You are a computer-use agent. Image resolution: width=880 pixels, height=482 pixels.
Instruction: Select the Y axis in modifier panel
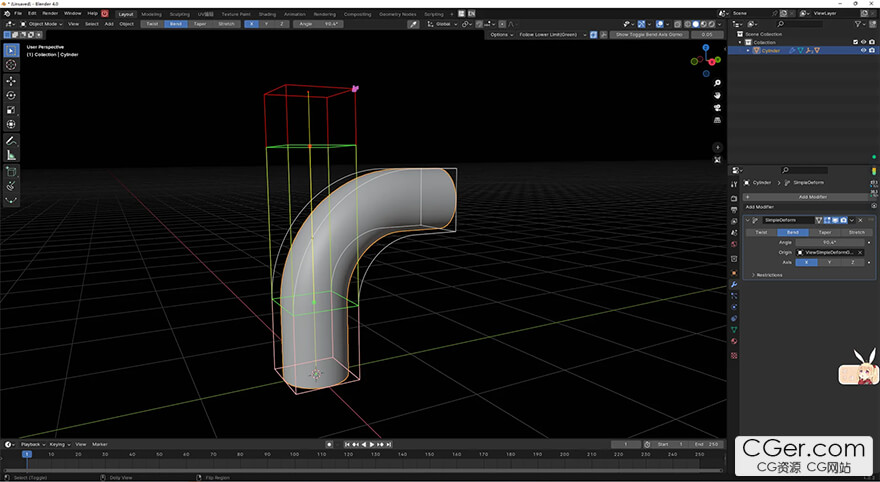(829, 262)
